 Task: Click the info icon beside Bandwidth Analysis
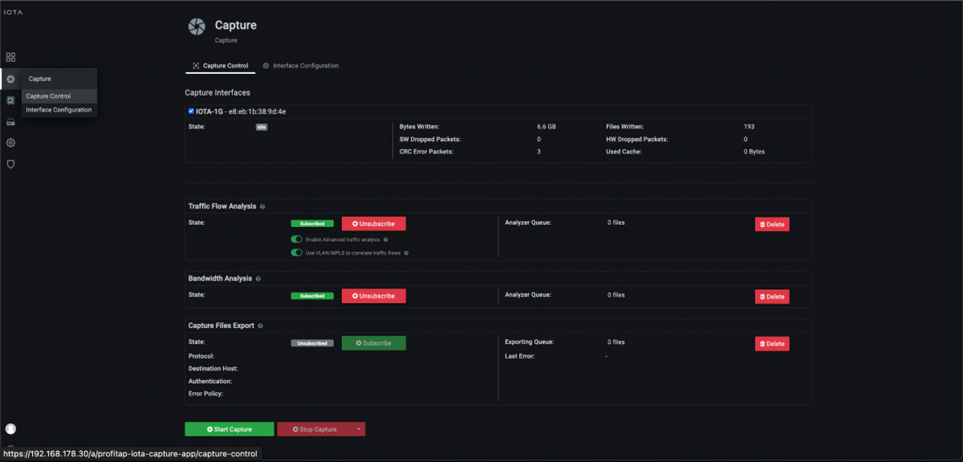258,279
